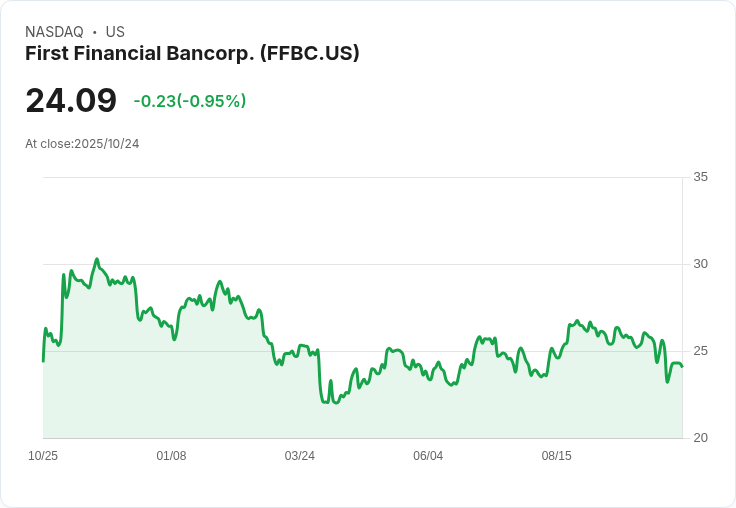Viewport: 736px width, 508px height.
Task: Click the 01/08 date on the x-axis
Action: tap(171, 456)
